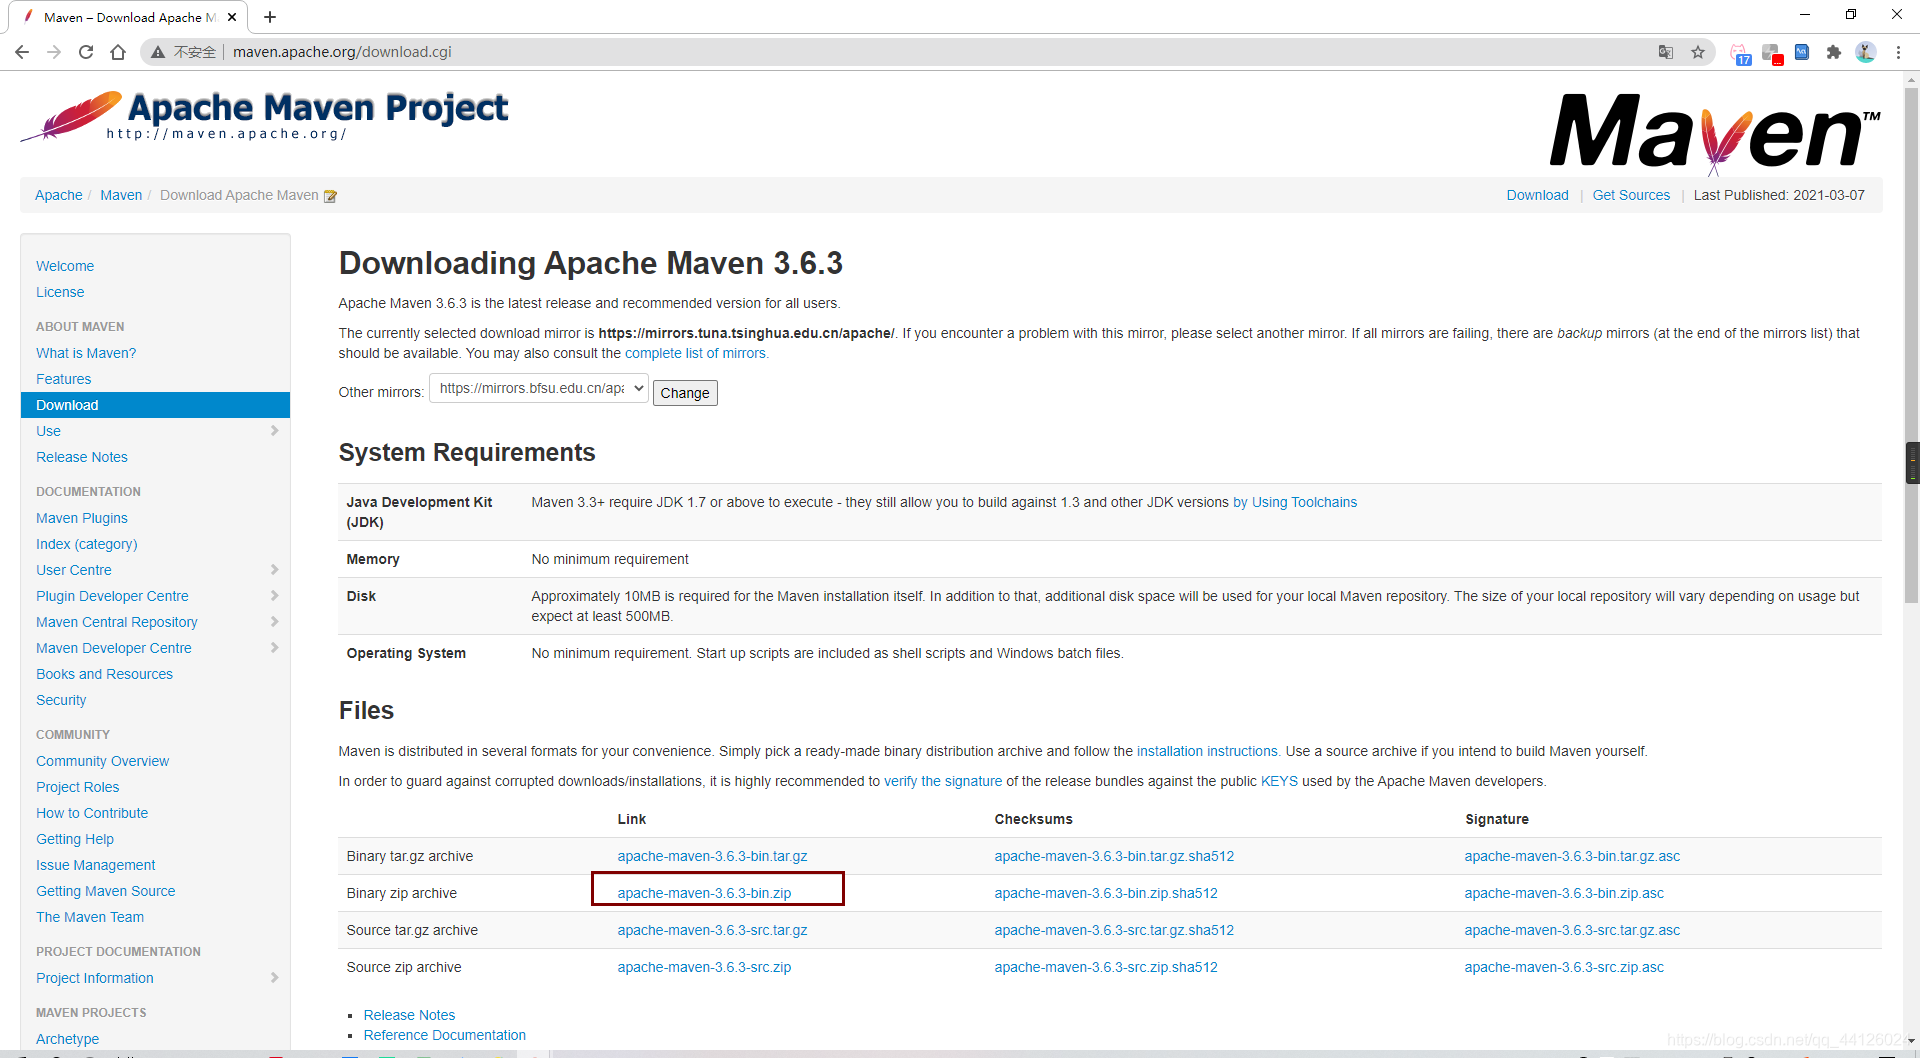1920x1058 pixels.
Task: Click the browser back arrow
Action: pos(22,52)
